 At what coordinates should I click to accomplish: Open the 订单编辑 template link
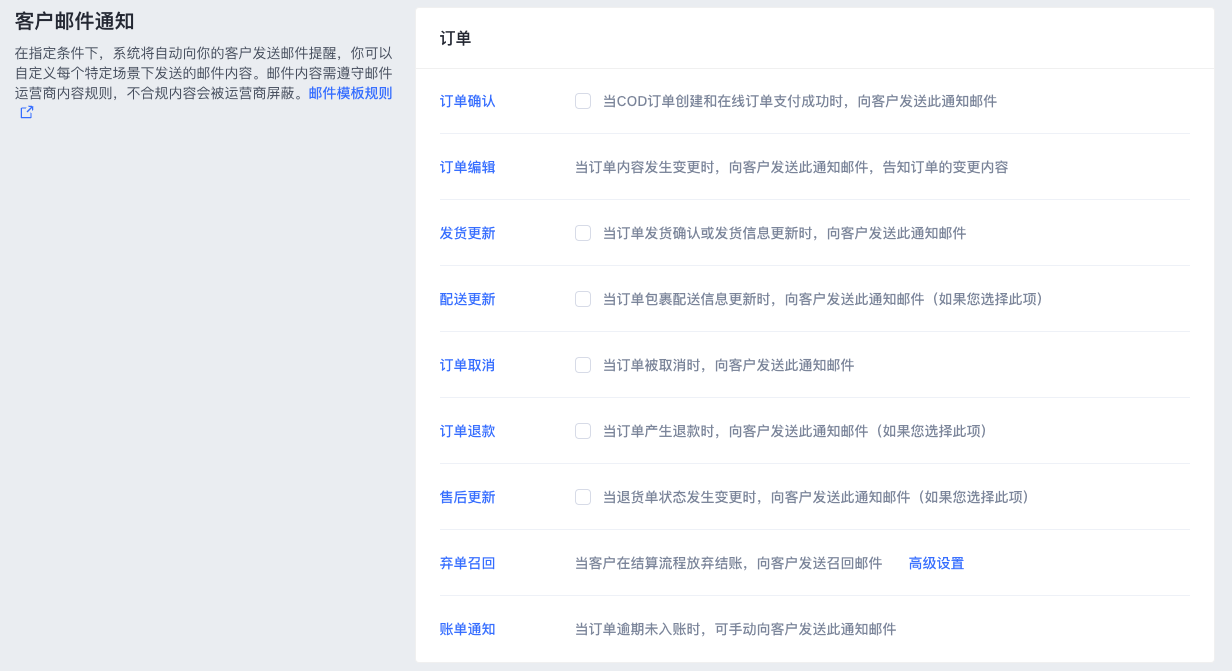point(468,167)
